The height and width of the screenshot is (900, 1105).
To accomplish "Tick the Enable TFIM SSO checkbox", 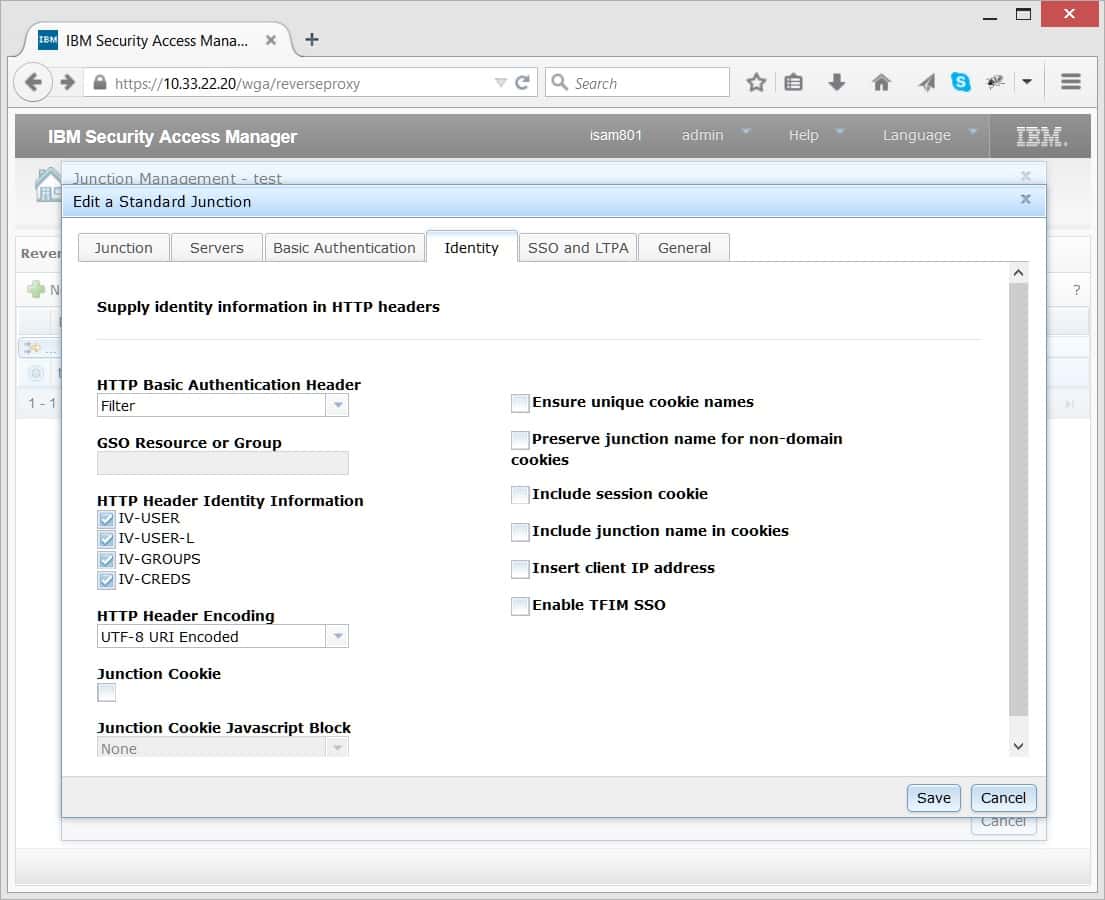I will click(x=520, y=606).
